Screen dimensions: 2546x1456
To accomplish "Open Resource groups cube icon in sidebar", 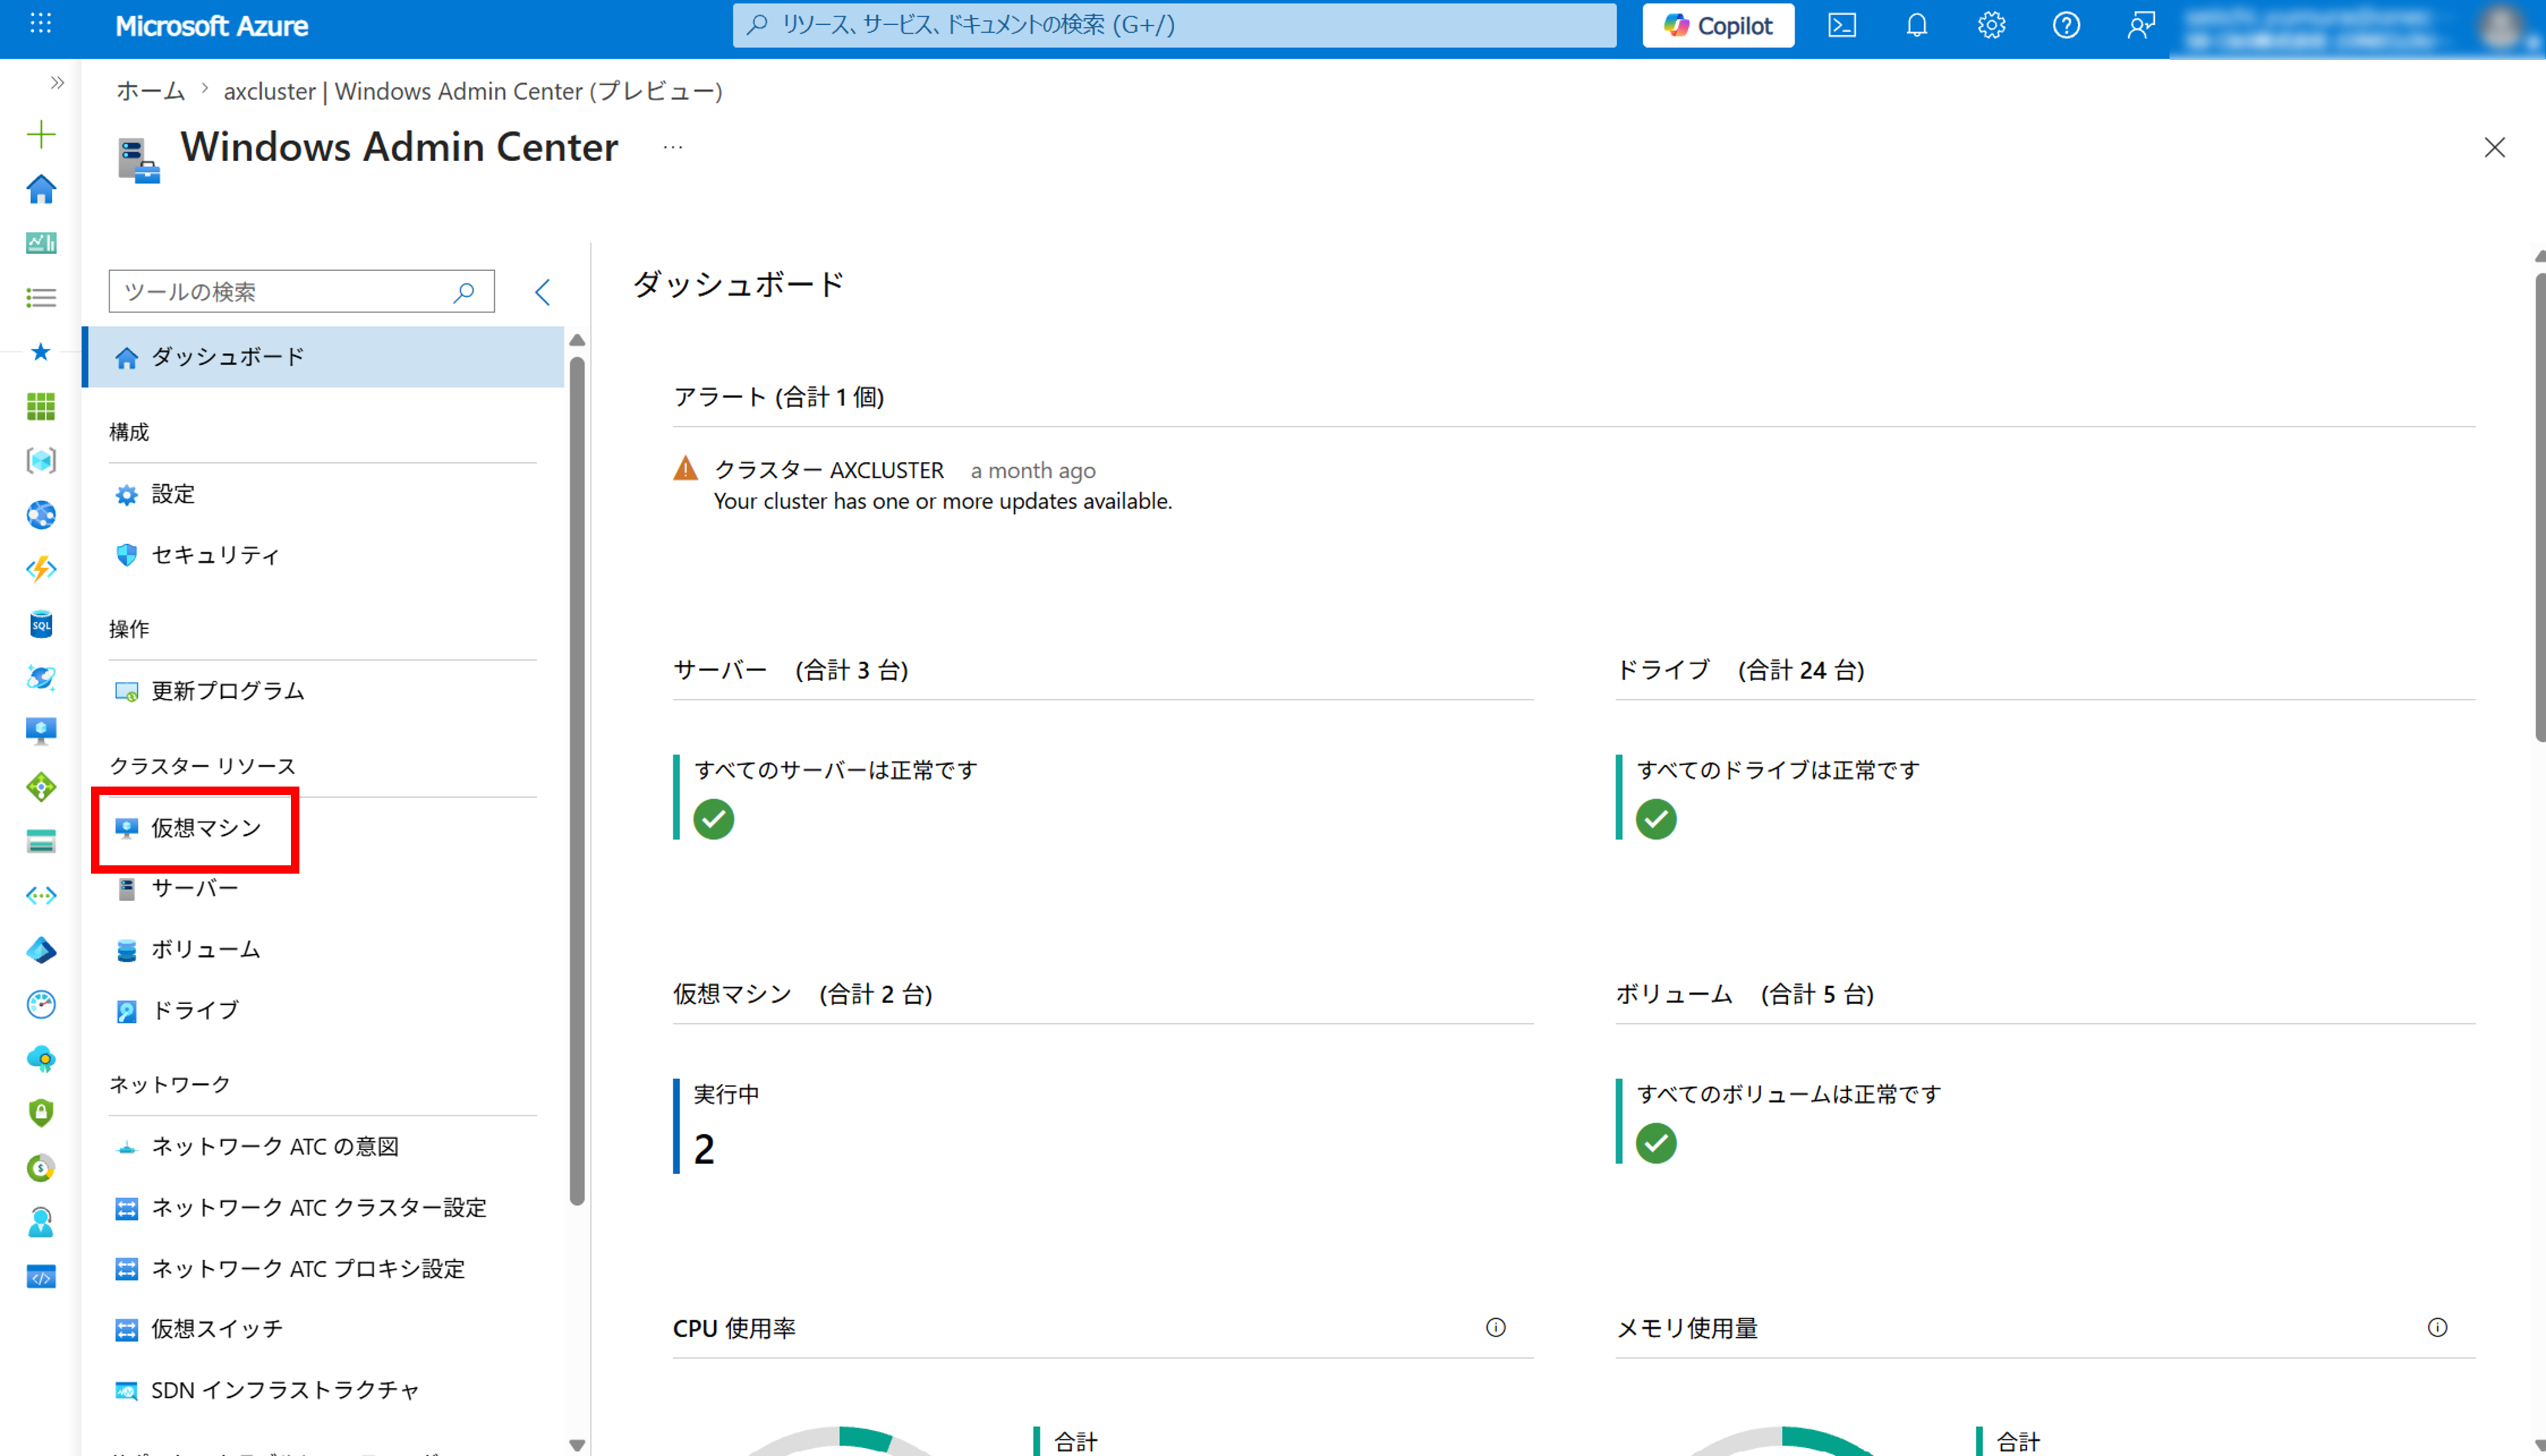I will coord(41,460).
